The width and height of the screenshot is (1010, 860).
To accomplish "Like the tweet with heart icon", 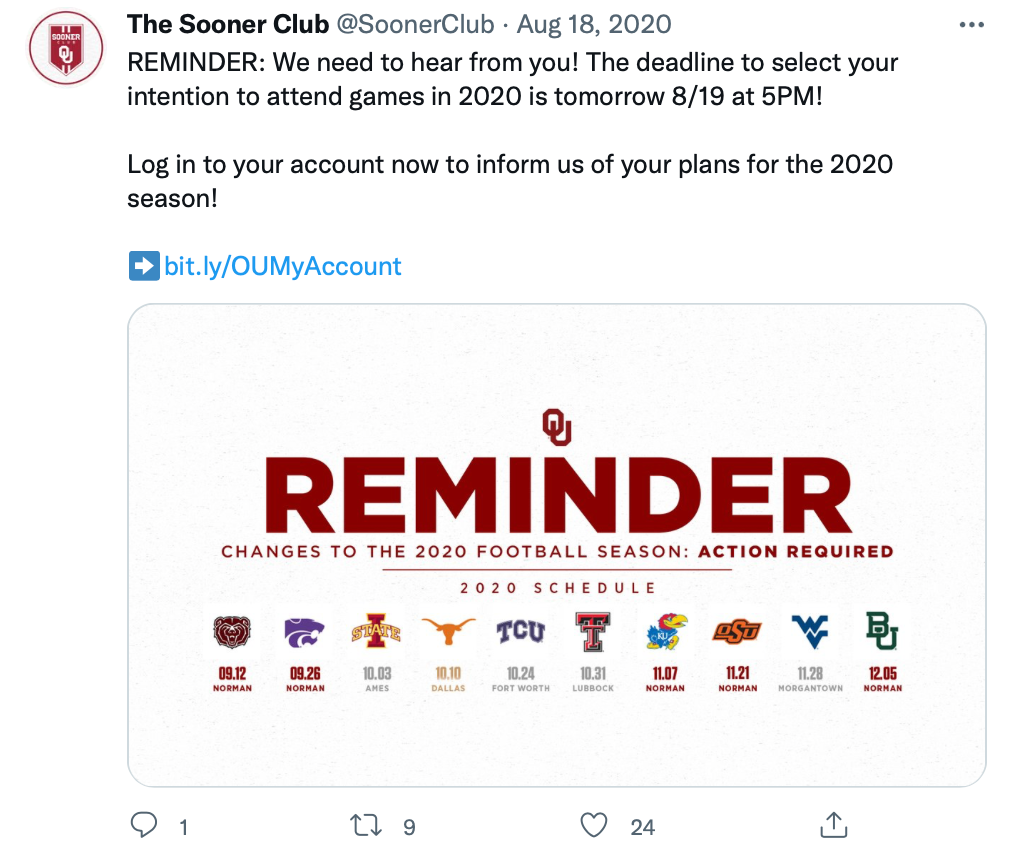I will 594,825.
